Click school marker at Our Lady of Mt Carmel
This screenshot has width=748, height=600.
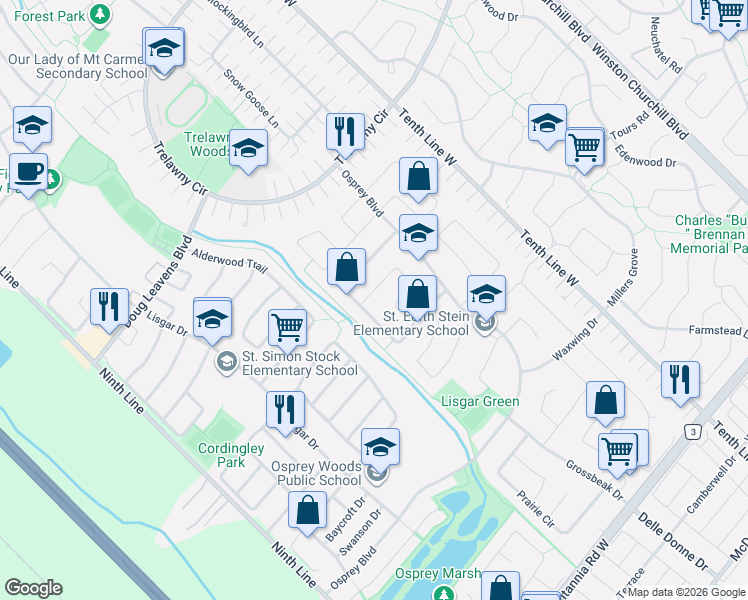[x=164, y=49]
